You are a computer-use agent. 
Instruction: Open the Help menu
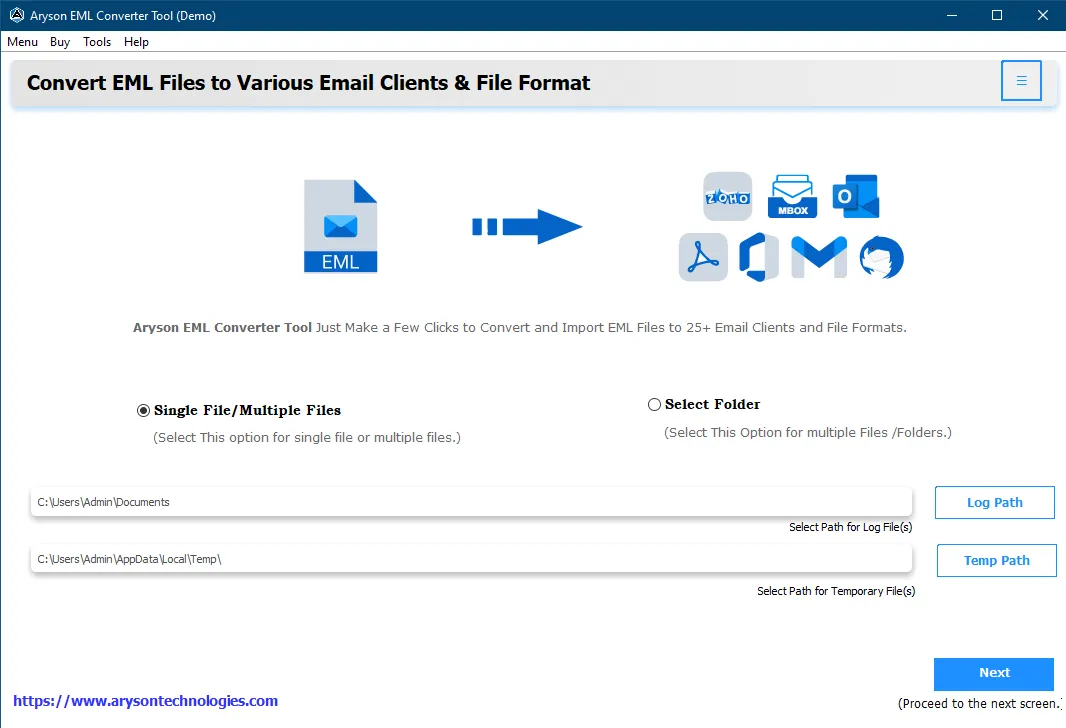(x=136, y=41)
